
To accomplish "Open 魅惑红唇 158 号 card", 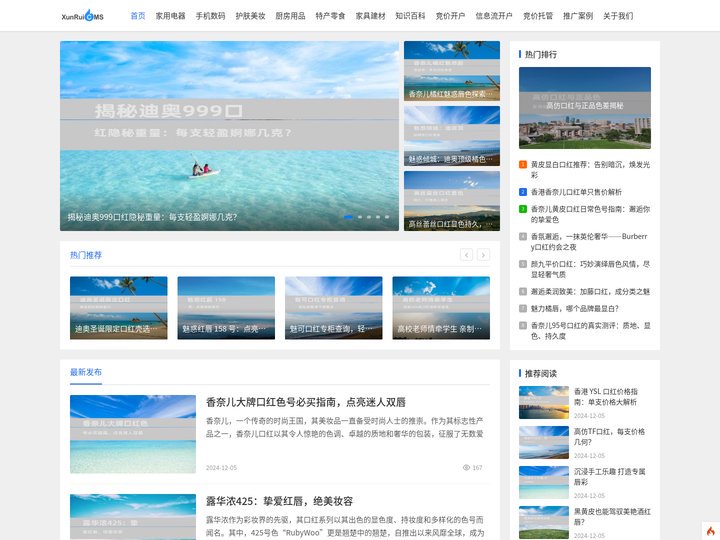I will [226, 308].
